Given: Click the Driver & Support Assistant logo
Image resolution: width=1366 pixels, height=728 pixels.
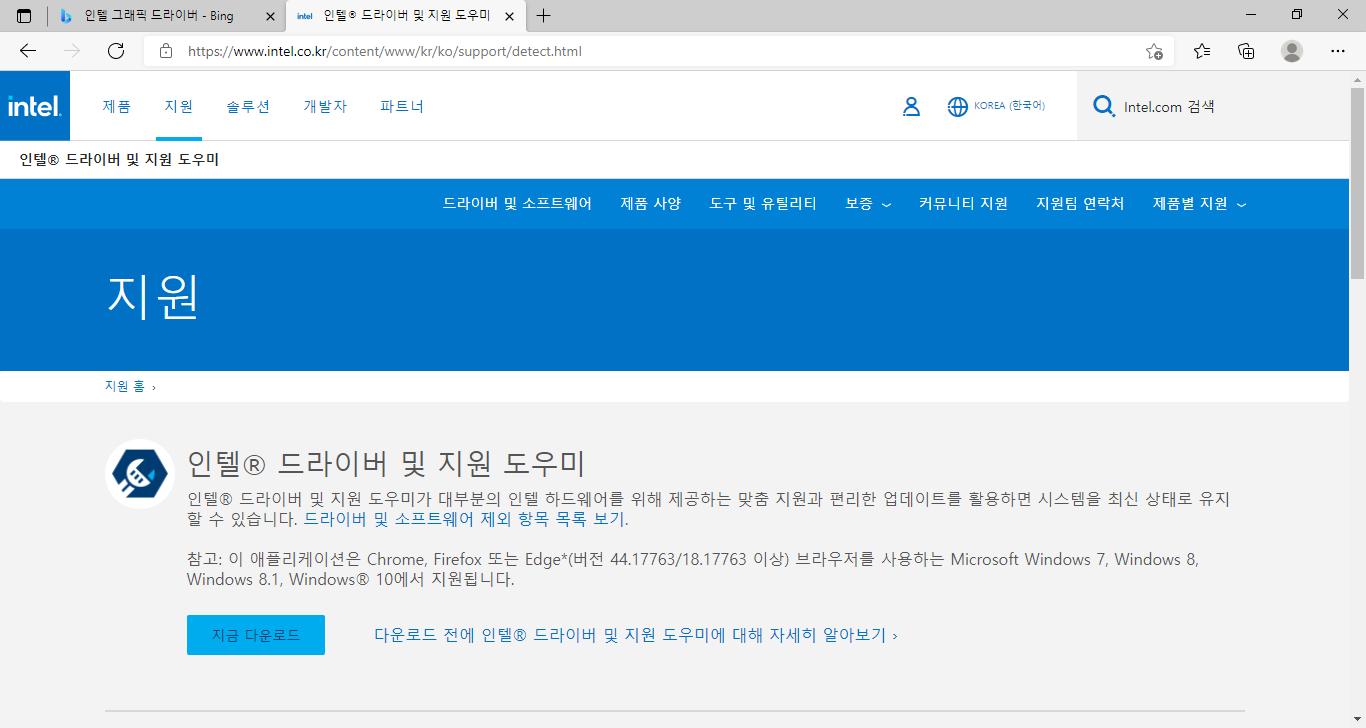Looking at the screenshot, I should pyautogui.click(x=140, y=474).
